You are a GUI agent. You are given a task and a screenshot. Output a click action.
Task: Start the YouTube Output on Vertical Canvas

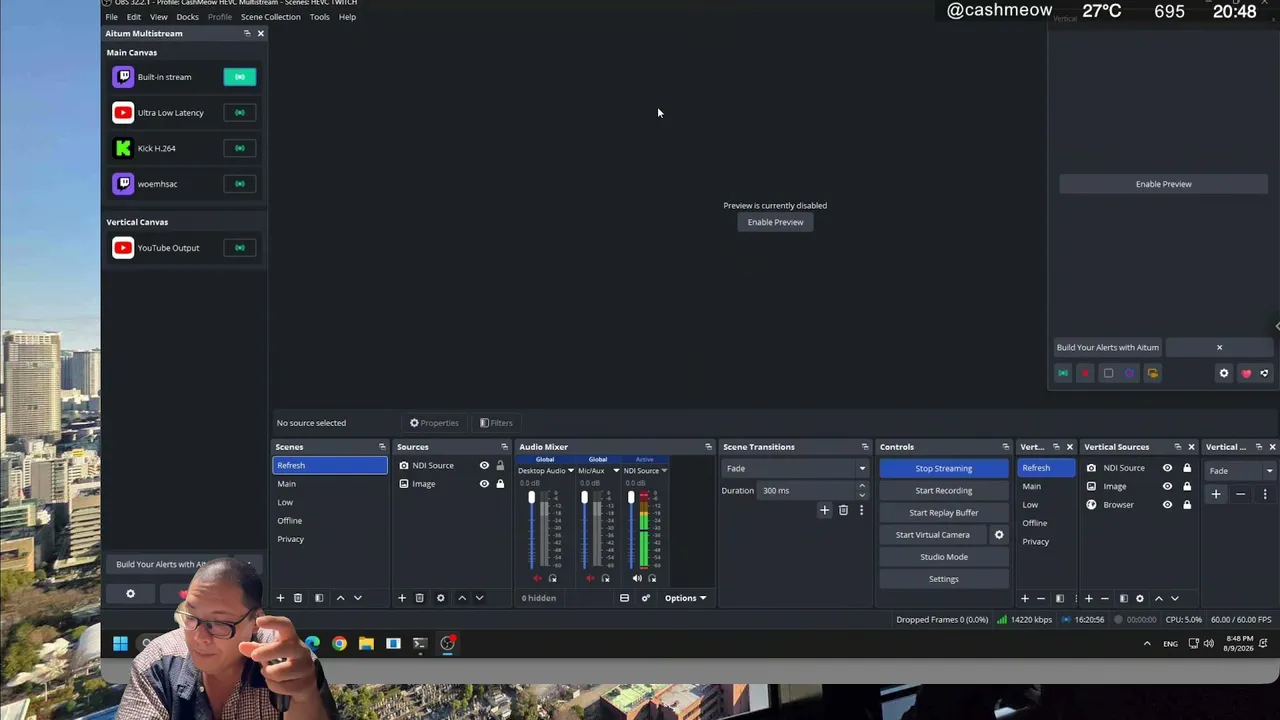click(x=240, y=248)
